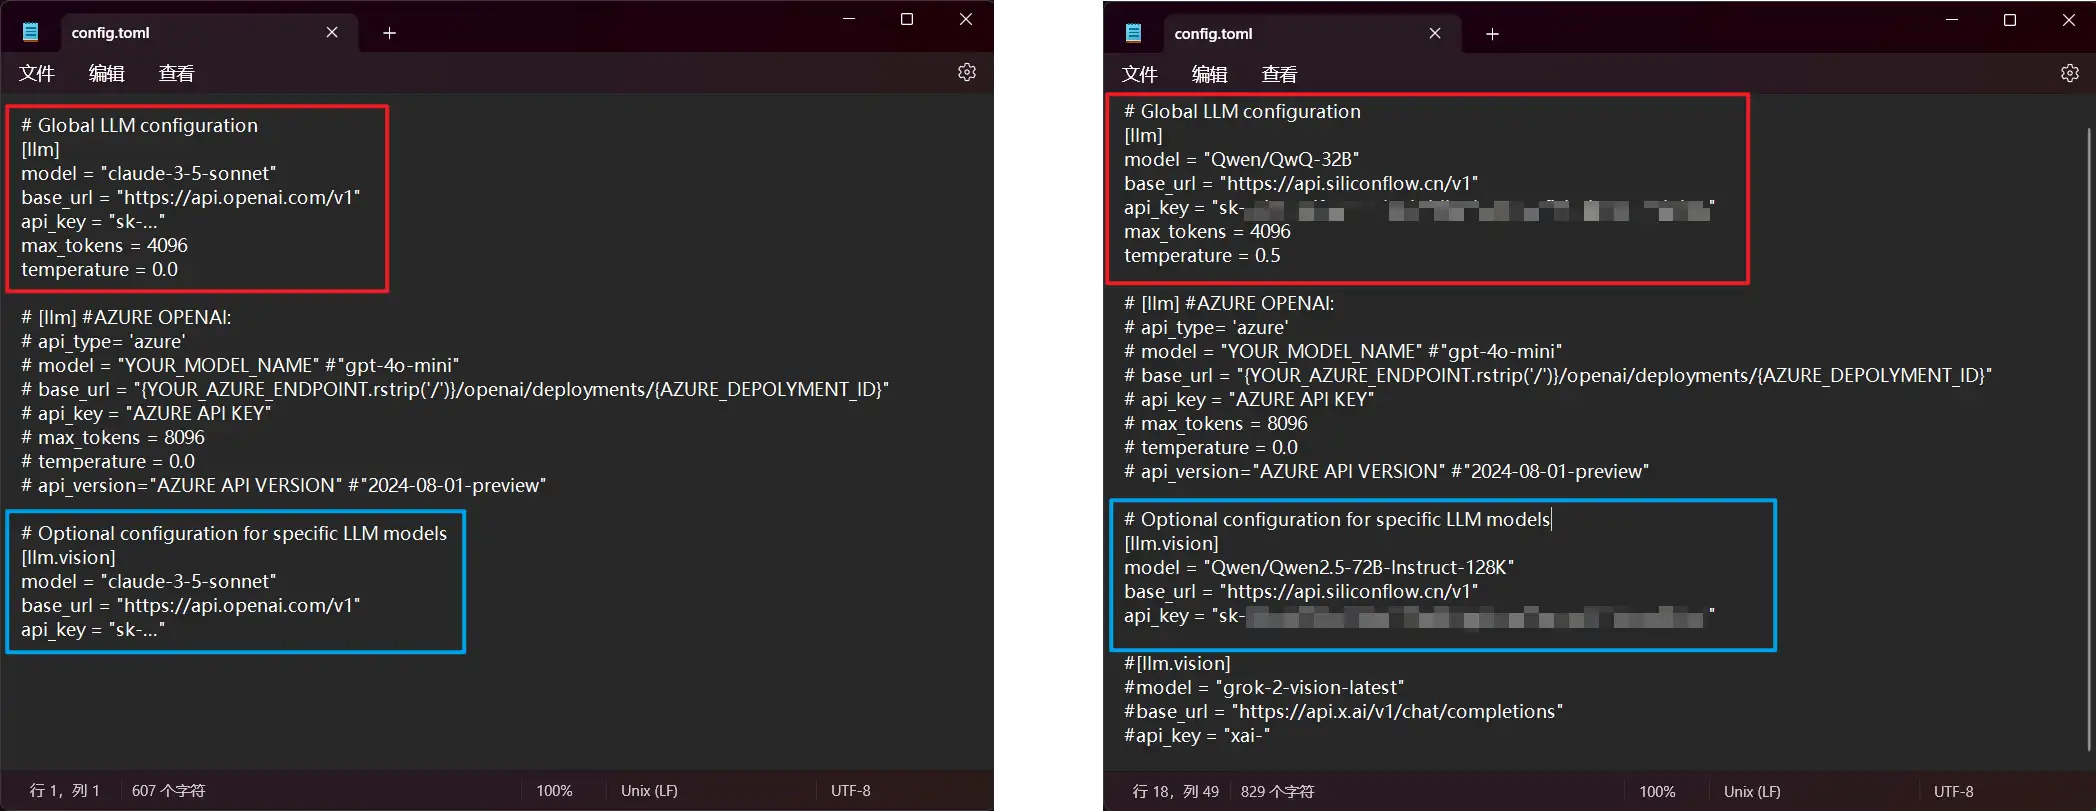The image size is (2096, 811).
Task: Minimize the left Notepad window
Action: coord(848,19)
